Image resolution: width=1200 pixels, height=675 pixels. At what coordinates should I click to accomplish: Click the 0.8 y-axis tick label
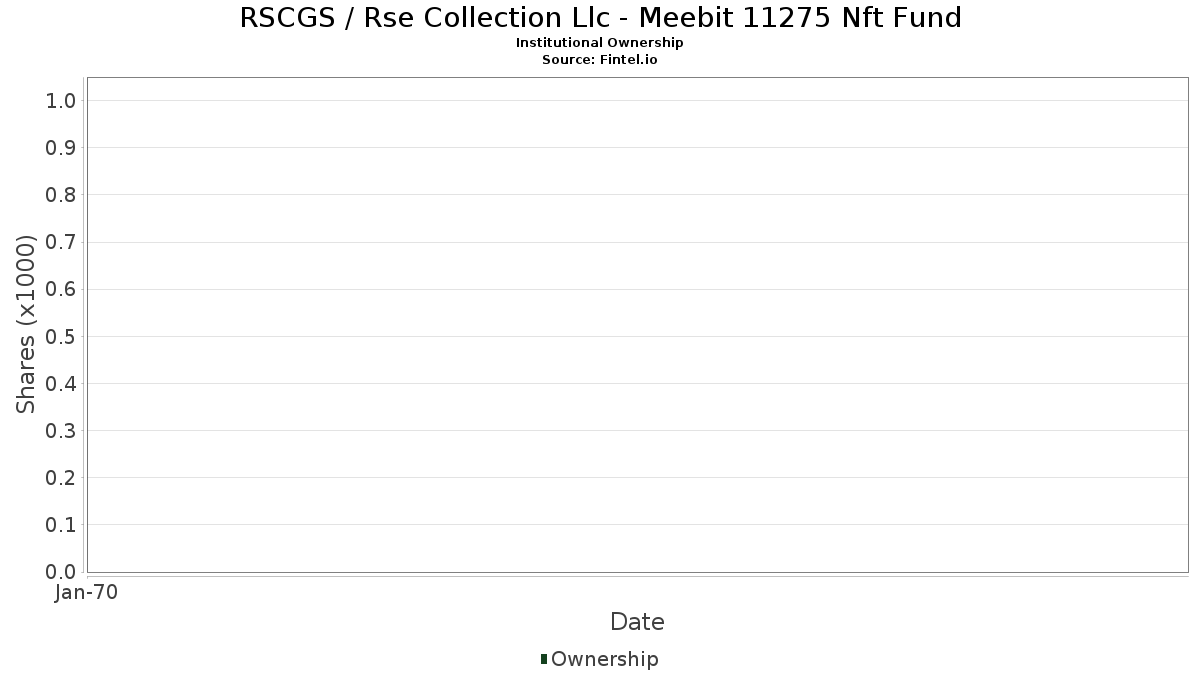pyautogui.click(x=61, y=195)
